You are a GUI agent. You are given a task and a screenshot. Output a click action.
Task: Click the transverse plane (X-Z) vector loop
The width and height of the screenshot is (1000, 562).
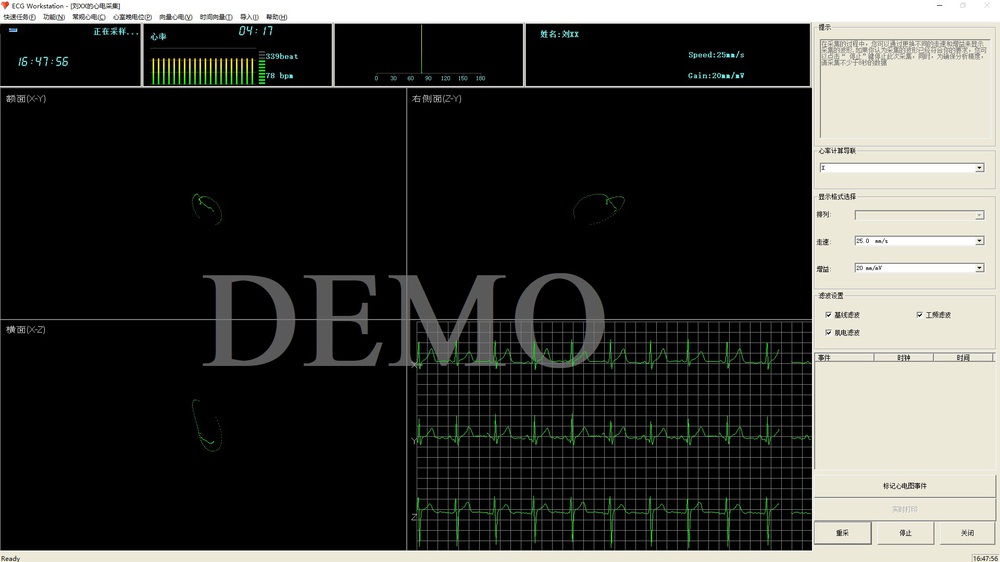(205, 422)
